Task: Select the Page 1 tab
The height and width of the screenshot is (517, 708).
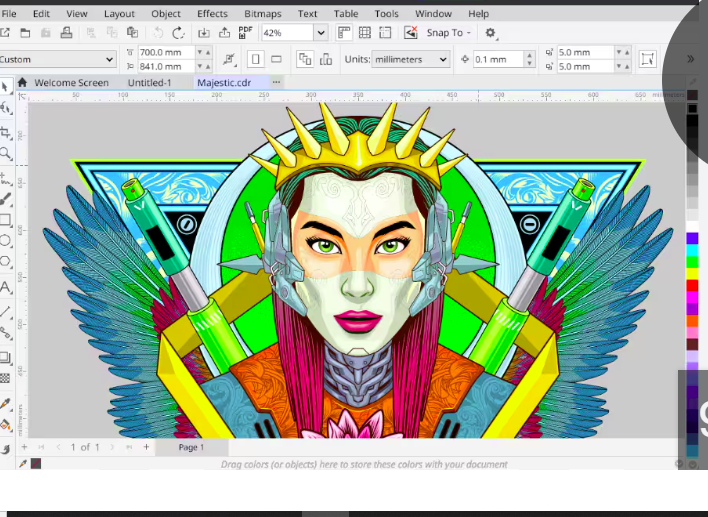Action: [191, 447]
